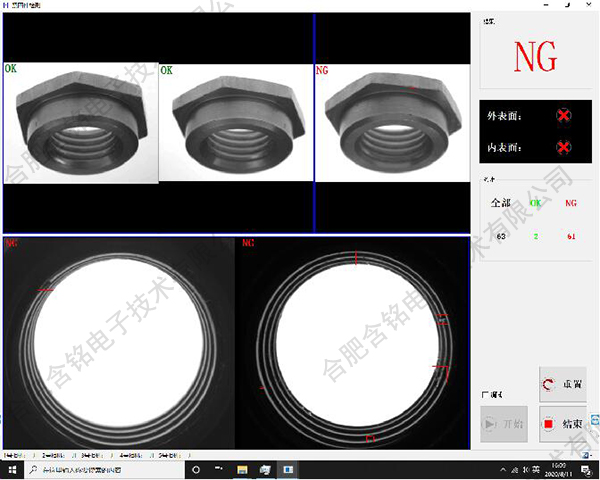Screen dimensions: 600x480
Task: Click the 重置 (Reset) button
Action: click(562, 384)
